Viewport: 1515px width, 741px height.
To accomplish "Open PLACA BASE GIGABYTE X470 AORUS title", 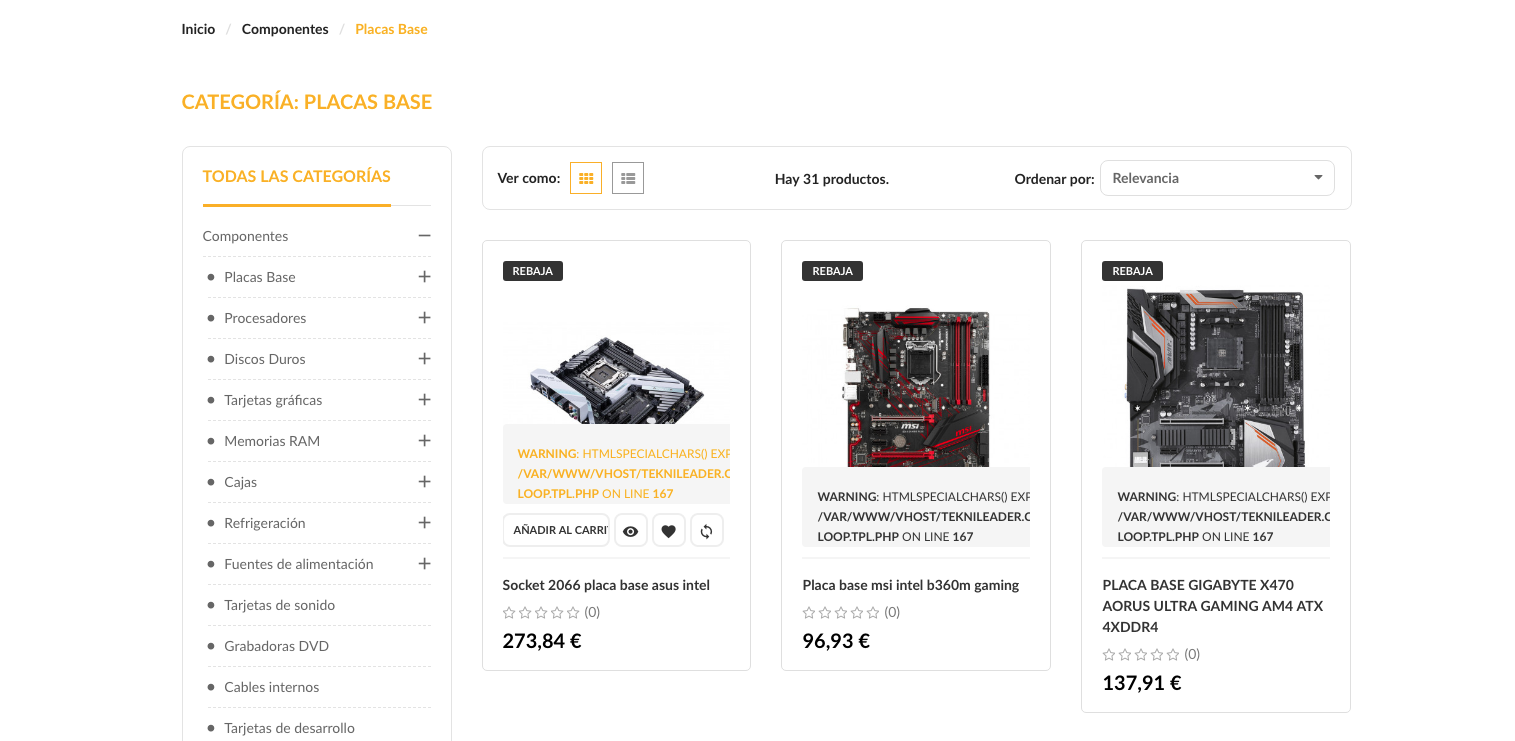I will (x=1213, y=606).
